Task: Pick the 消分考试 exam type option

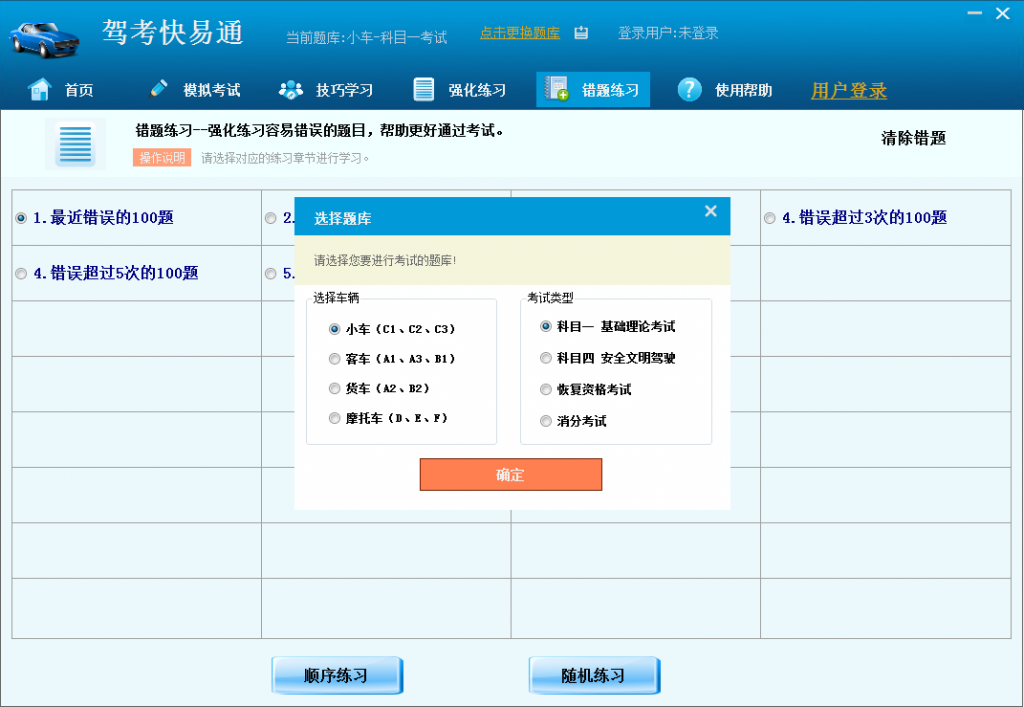Action: click(x=546, y=421)
